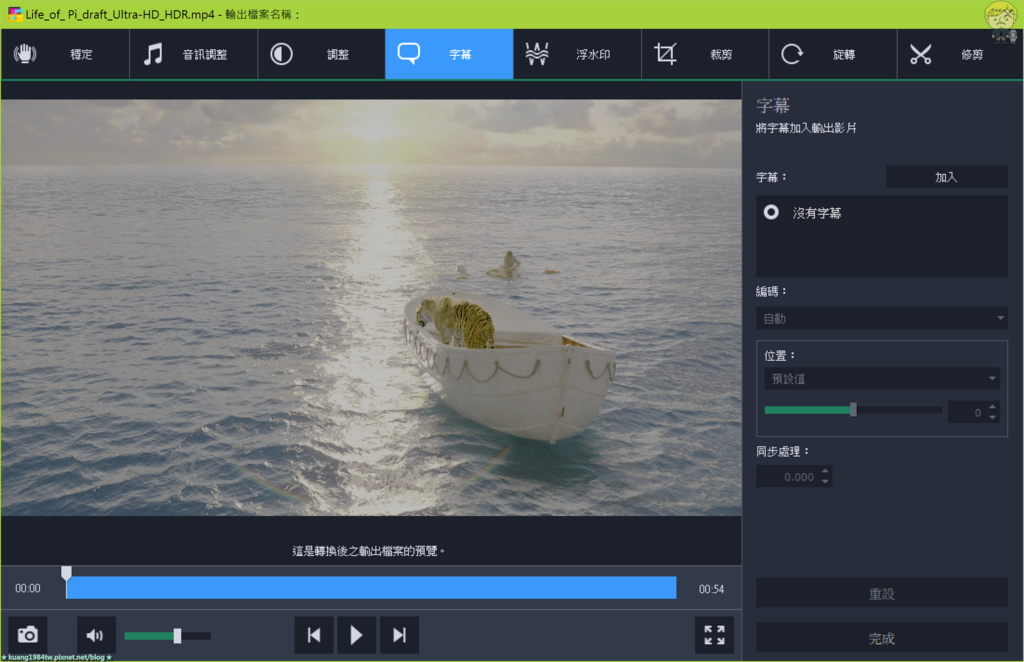The height and width of the screenshot is (662, 1024).
Task: Click the video preview of the lifeboat
Action: coord(371,307)
